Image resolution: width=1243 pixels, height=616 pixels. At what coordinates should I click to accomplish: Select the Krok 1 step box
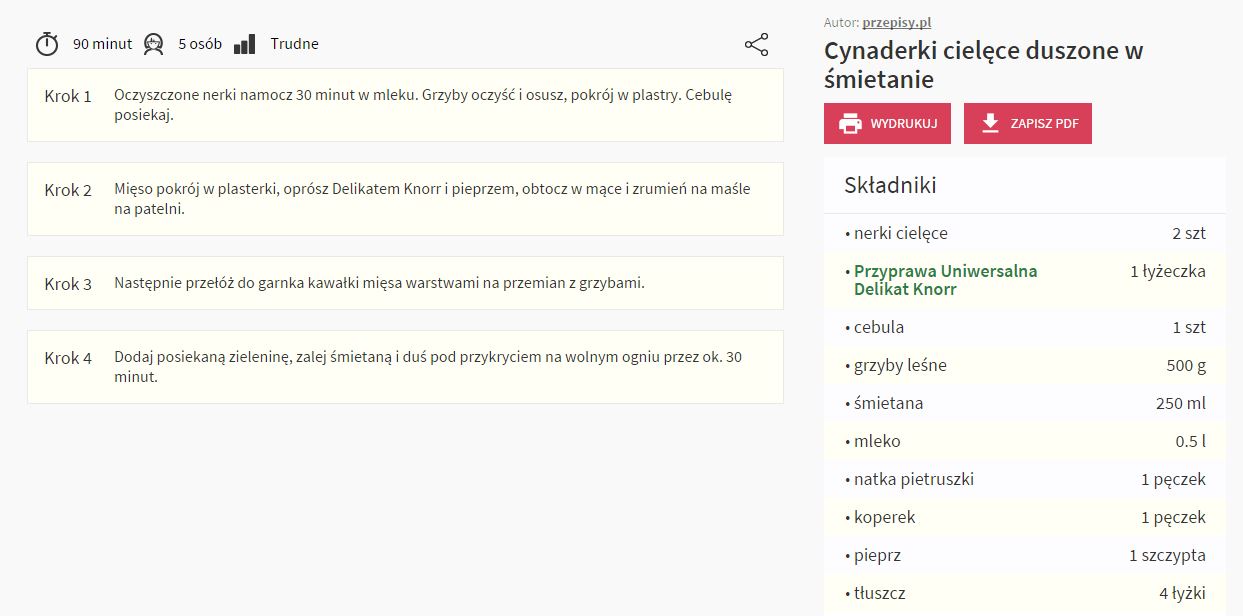pyautogui.click(x=405, y=105)
